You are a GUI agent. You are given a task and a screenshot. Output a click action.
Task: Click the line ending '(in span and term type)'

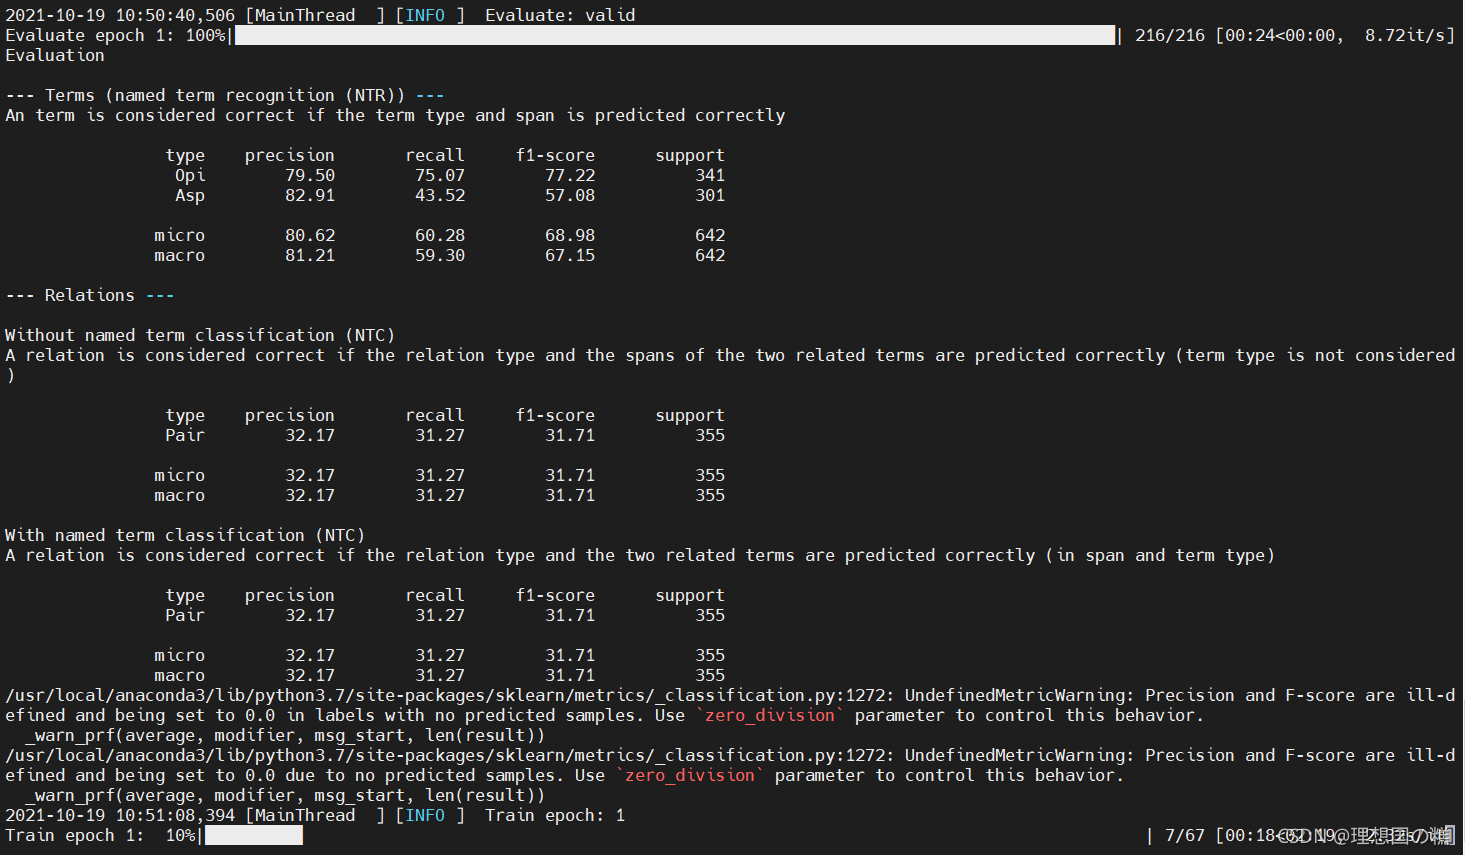[x=640, y=555]
